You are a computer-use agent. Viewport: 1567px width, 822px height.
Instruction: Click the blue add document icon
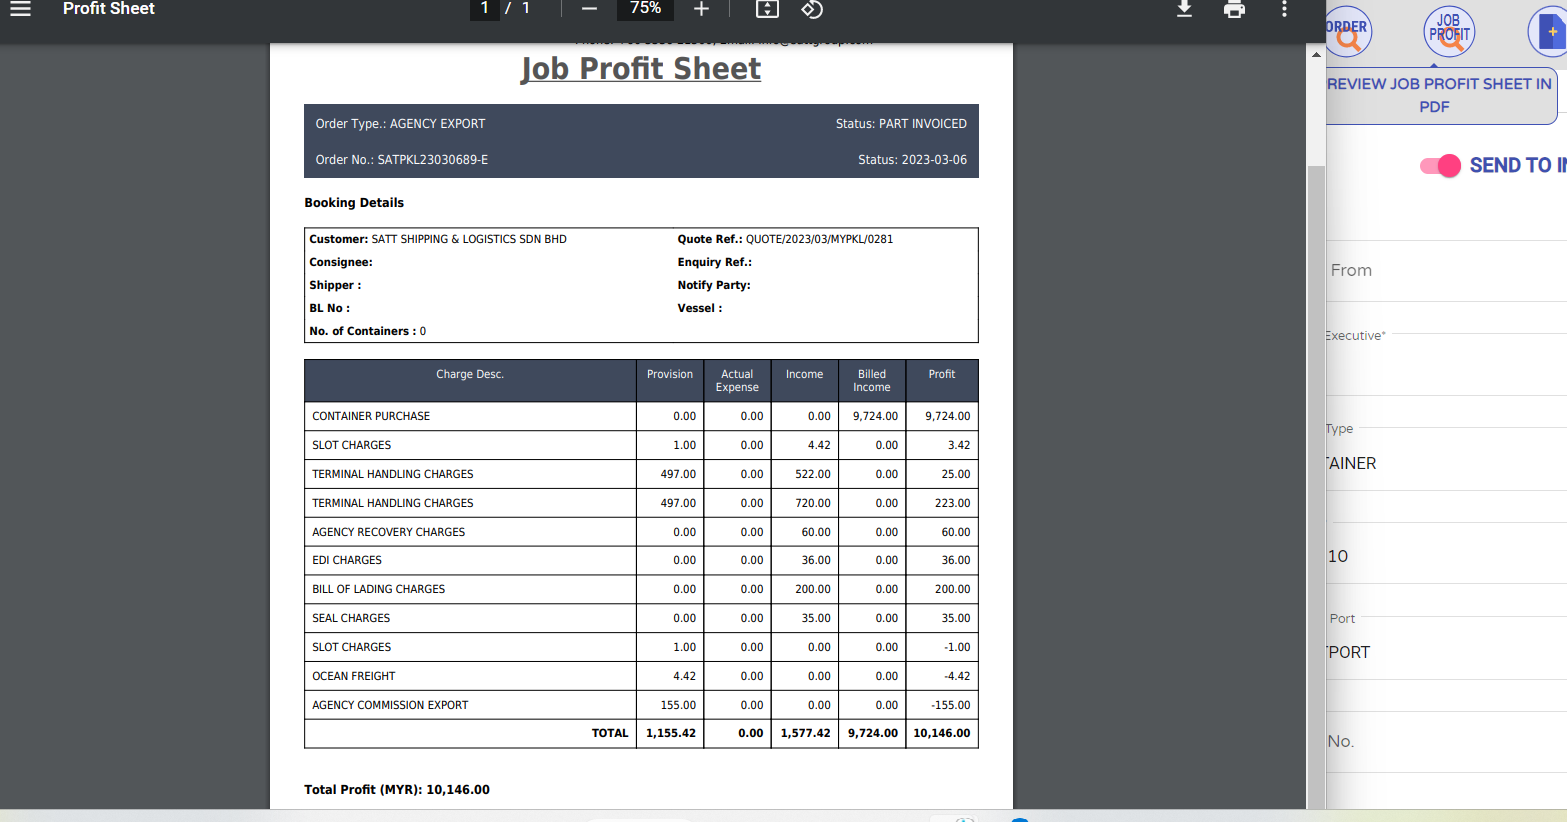(1548, 32)
